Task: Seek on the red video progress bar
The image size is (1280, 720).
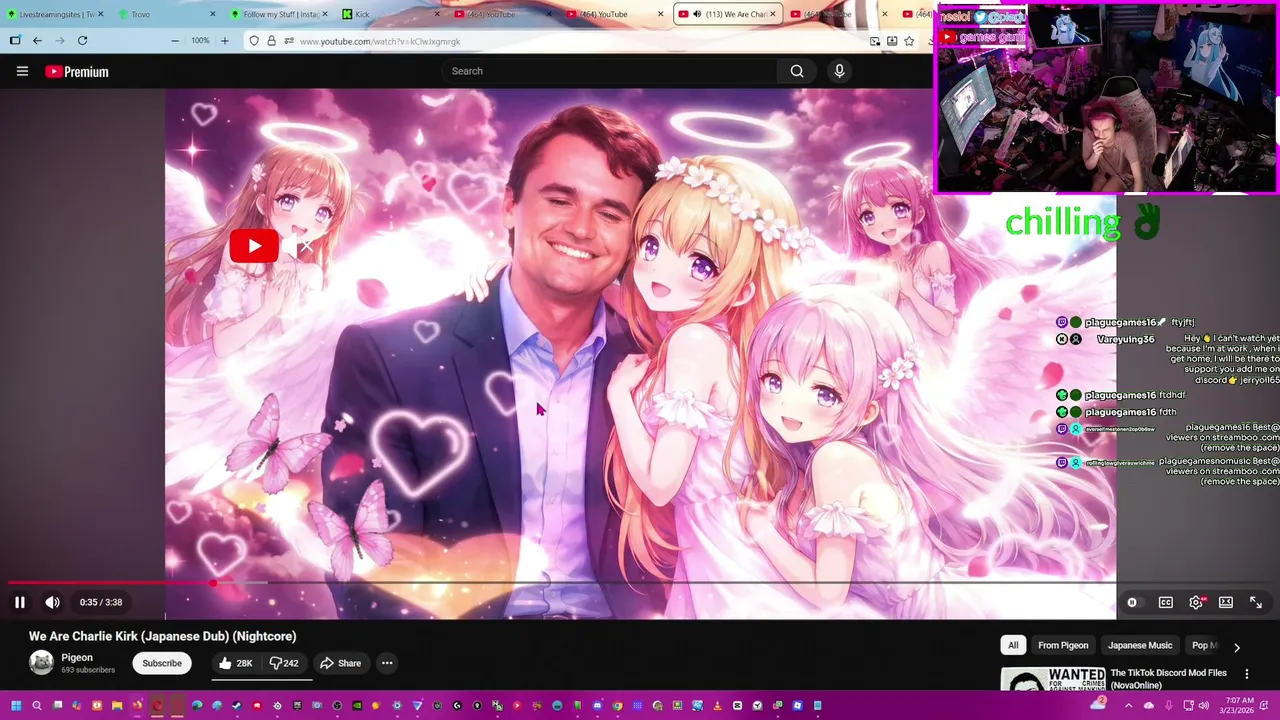Action: 110,582
